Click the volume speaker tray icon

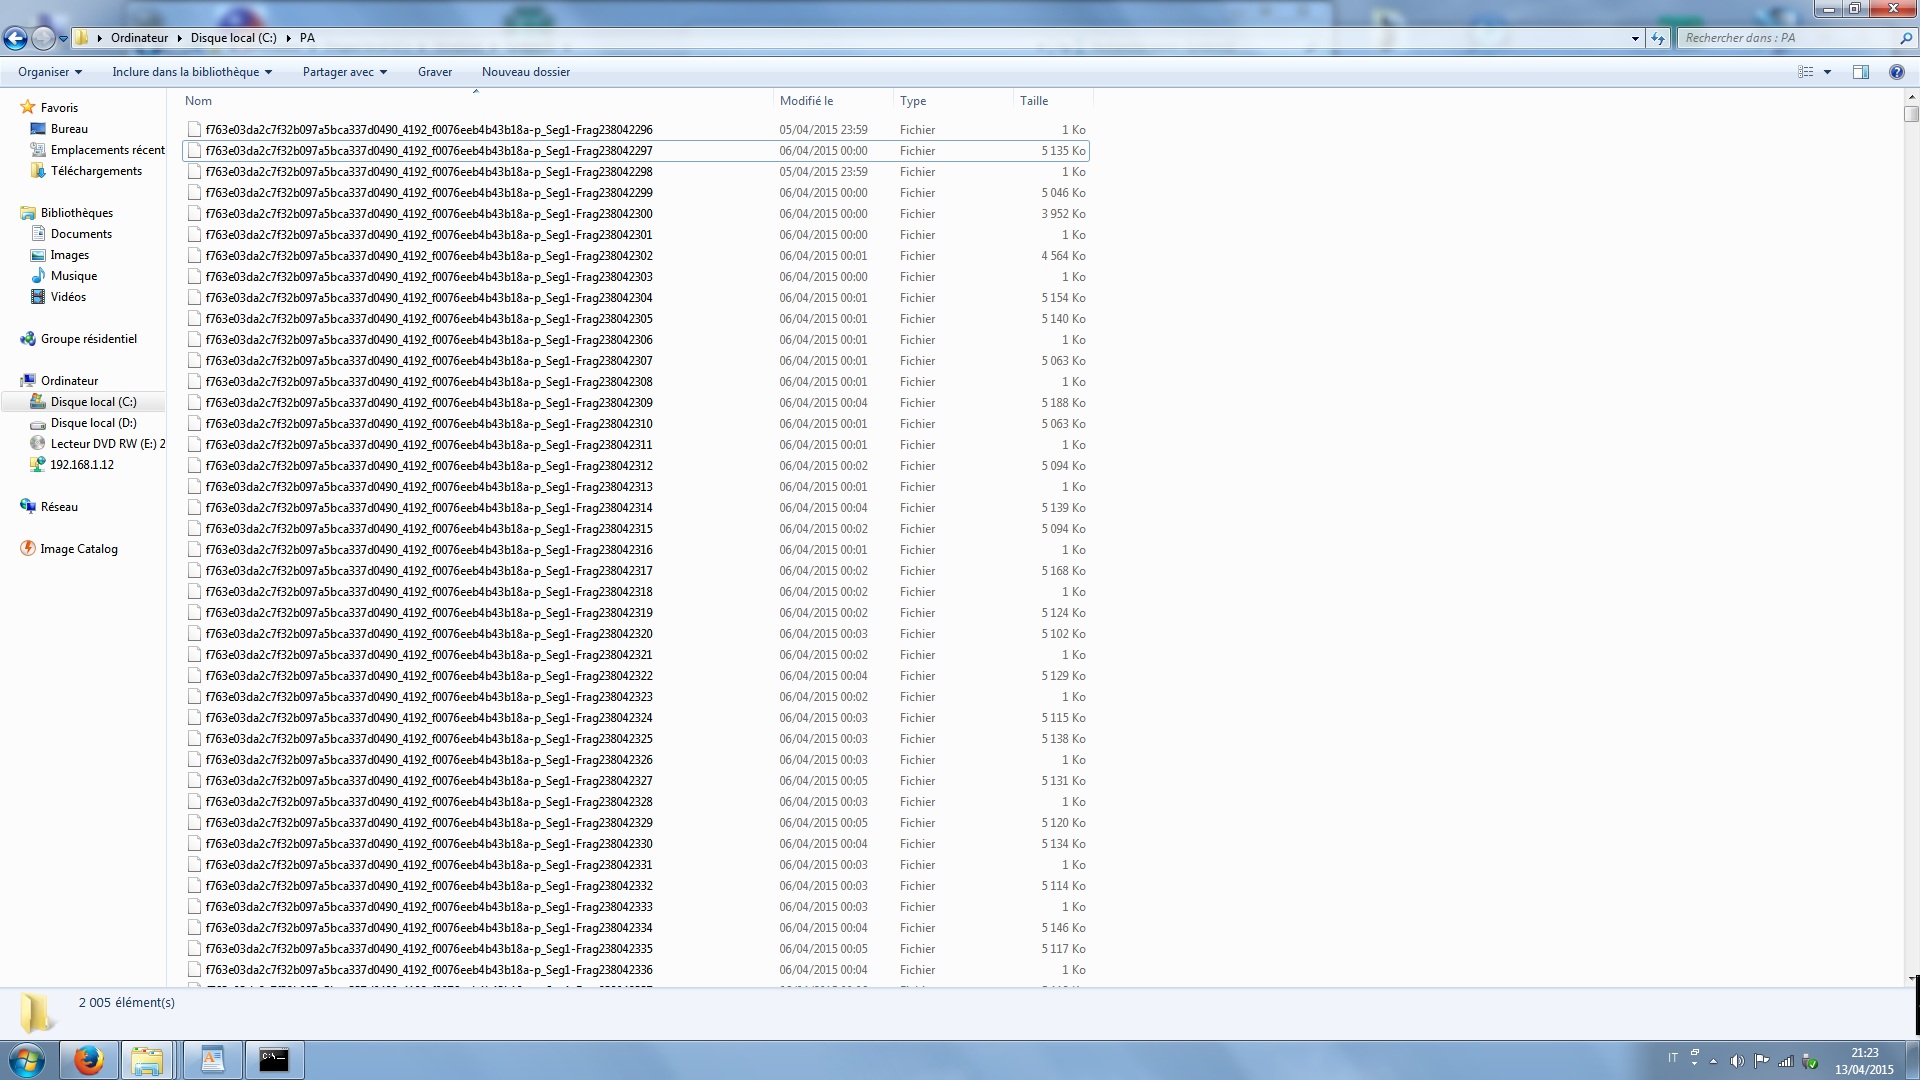point(1737,1061)
